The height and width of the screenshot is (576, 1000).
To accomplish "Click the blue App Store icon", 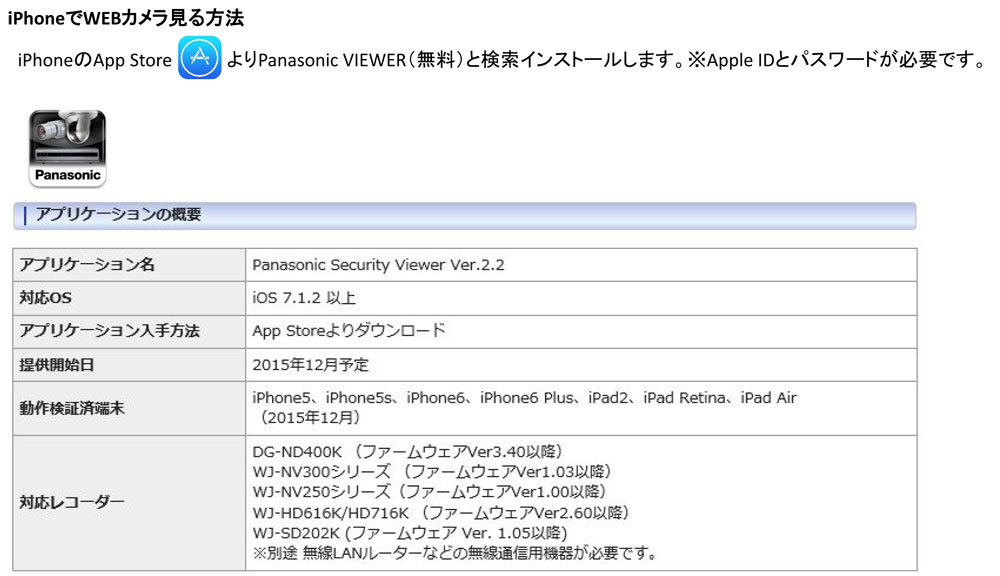I will point(200,58).
